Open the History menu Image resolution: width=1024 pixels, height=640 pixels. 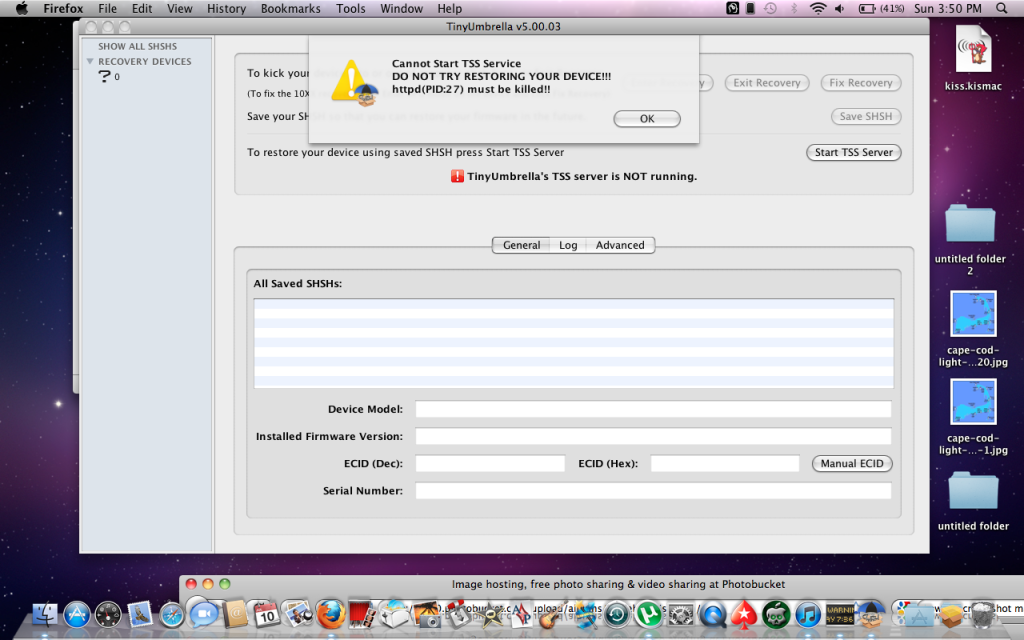coord(227,8)
